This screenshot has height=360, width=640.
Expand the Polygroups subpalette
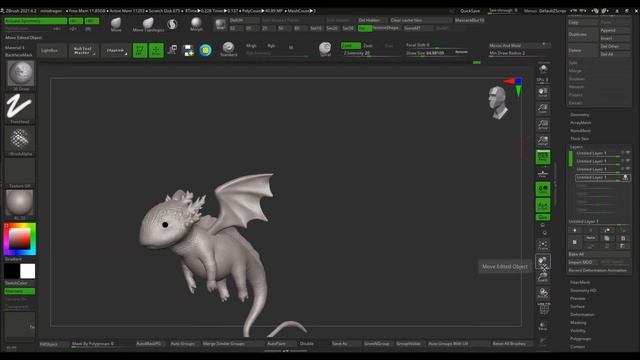pos(580,339)
